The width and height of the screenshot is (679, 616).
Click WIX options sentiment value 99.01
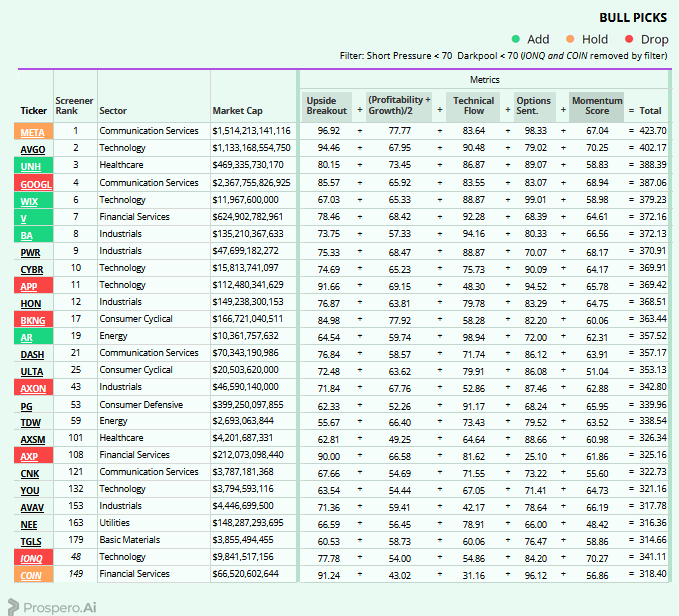pos(536,200)
